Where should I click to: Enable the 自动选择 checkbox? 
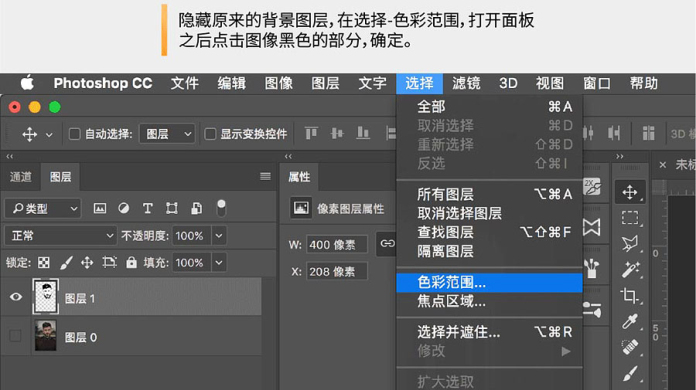[75, 134]
